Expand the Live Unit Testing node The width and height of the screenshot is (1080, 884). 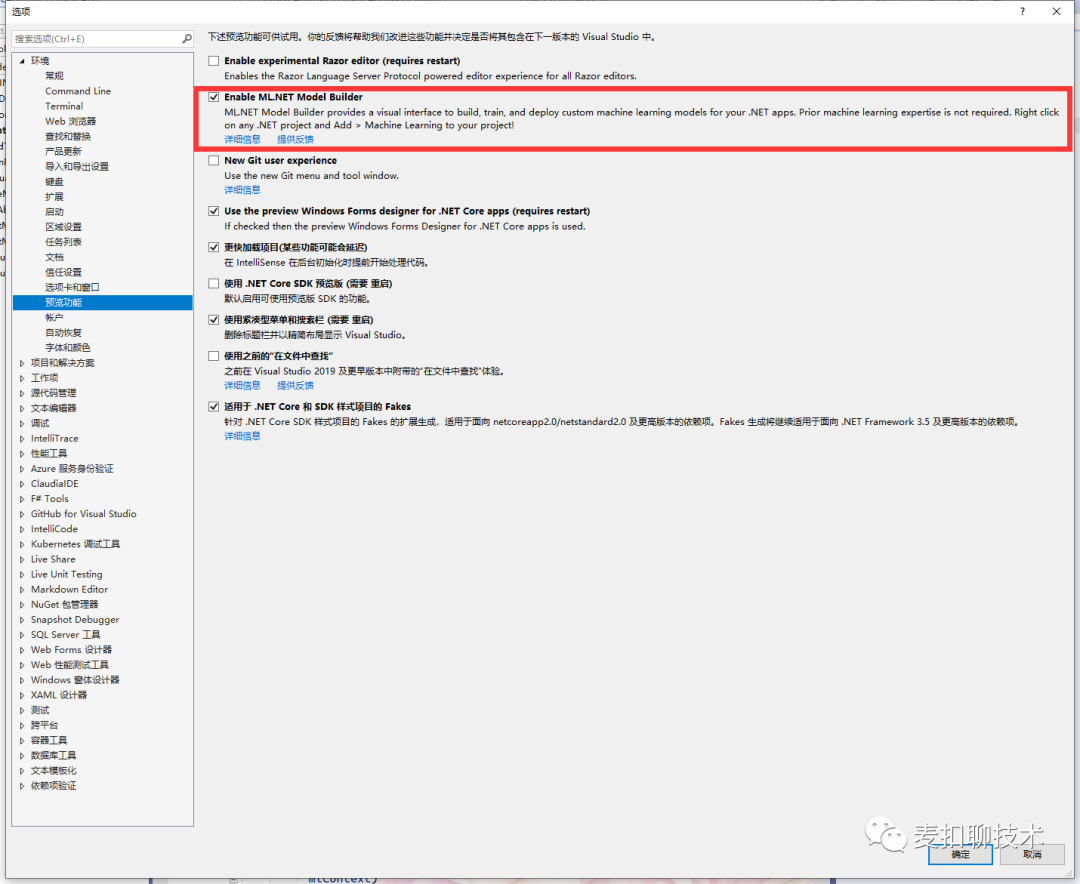(x=22, y=575)
